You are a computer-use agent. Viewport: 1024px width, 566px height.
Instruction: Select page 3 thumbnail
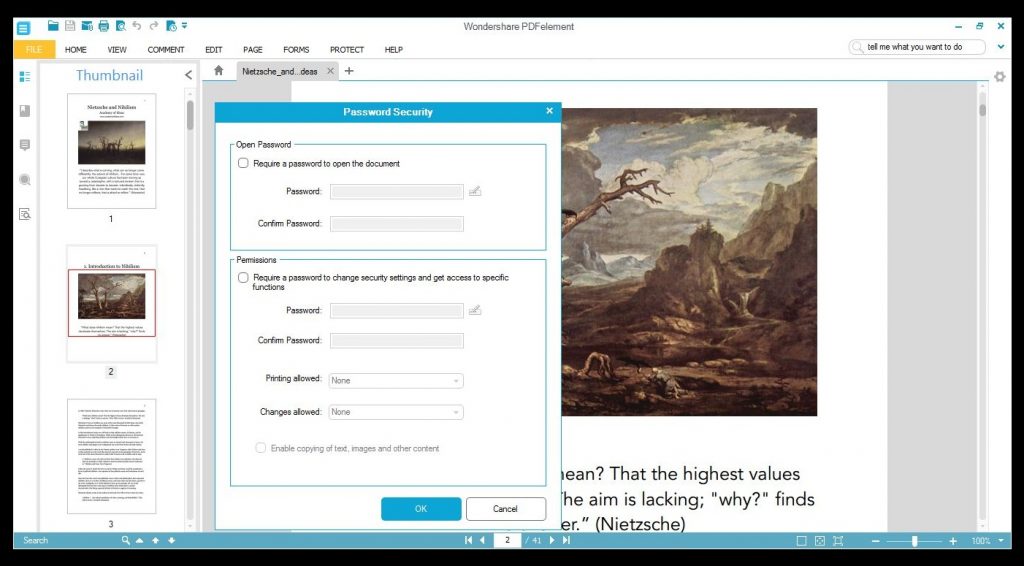[111, 456]
